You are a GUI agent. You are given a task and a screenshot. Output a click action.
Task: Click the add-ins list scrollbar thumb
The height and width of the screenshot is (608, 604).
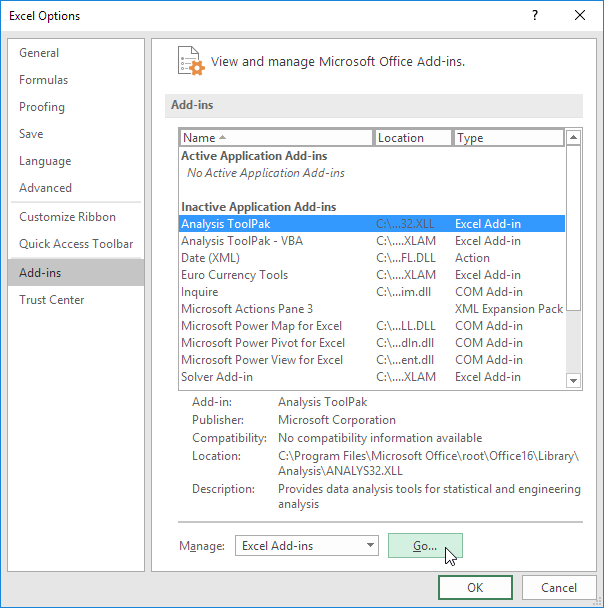click(573, 228)
